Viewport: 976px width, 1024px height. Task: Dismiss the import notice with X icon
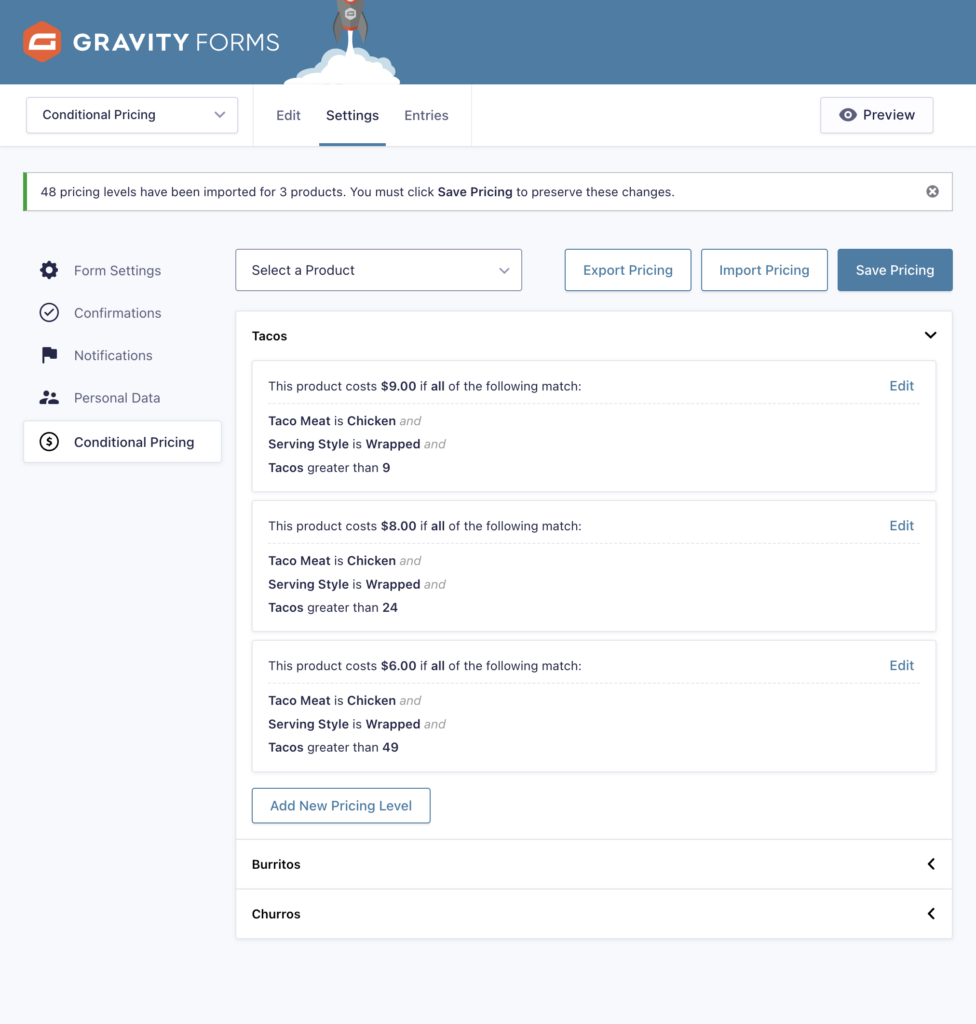click(x=932, y=192)
